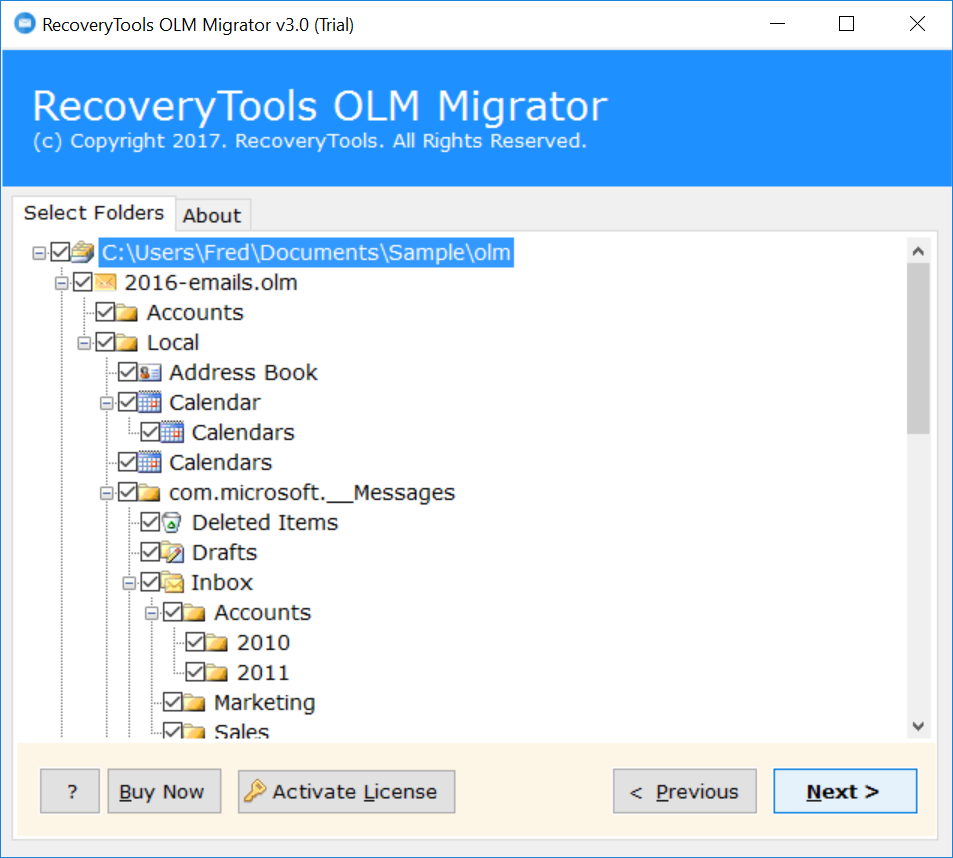This screenshot has width=953, height=858.
Task: Collapse the Inbox node
Action: pyautogui.click(x=129, y=583)
